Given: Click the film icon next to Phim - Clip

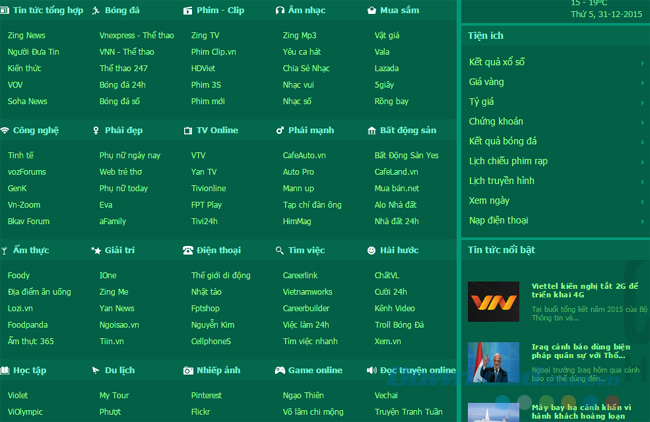Looking at the screenshot, I should [188, 11].
